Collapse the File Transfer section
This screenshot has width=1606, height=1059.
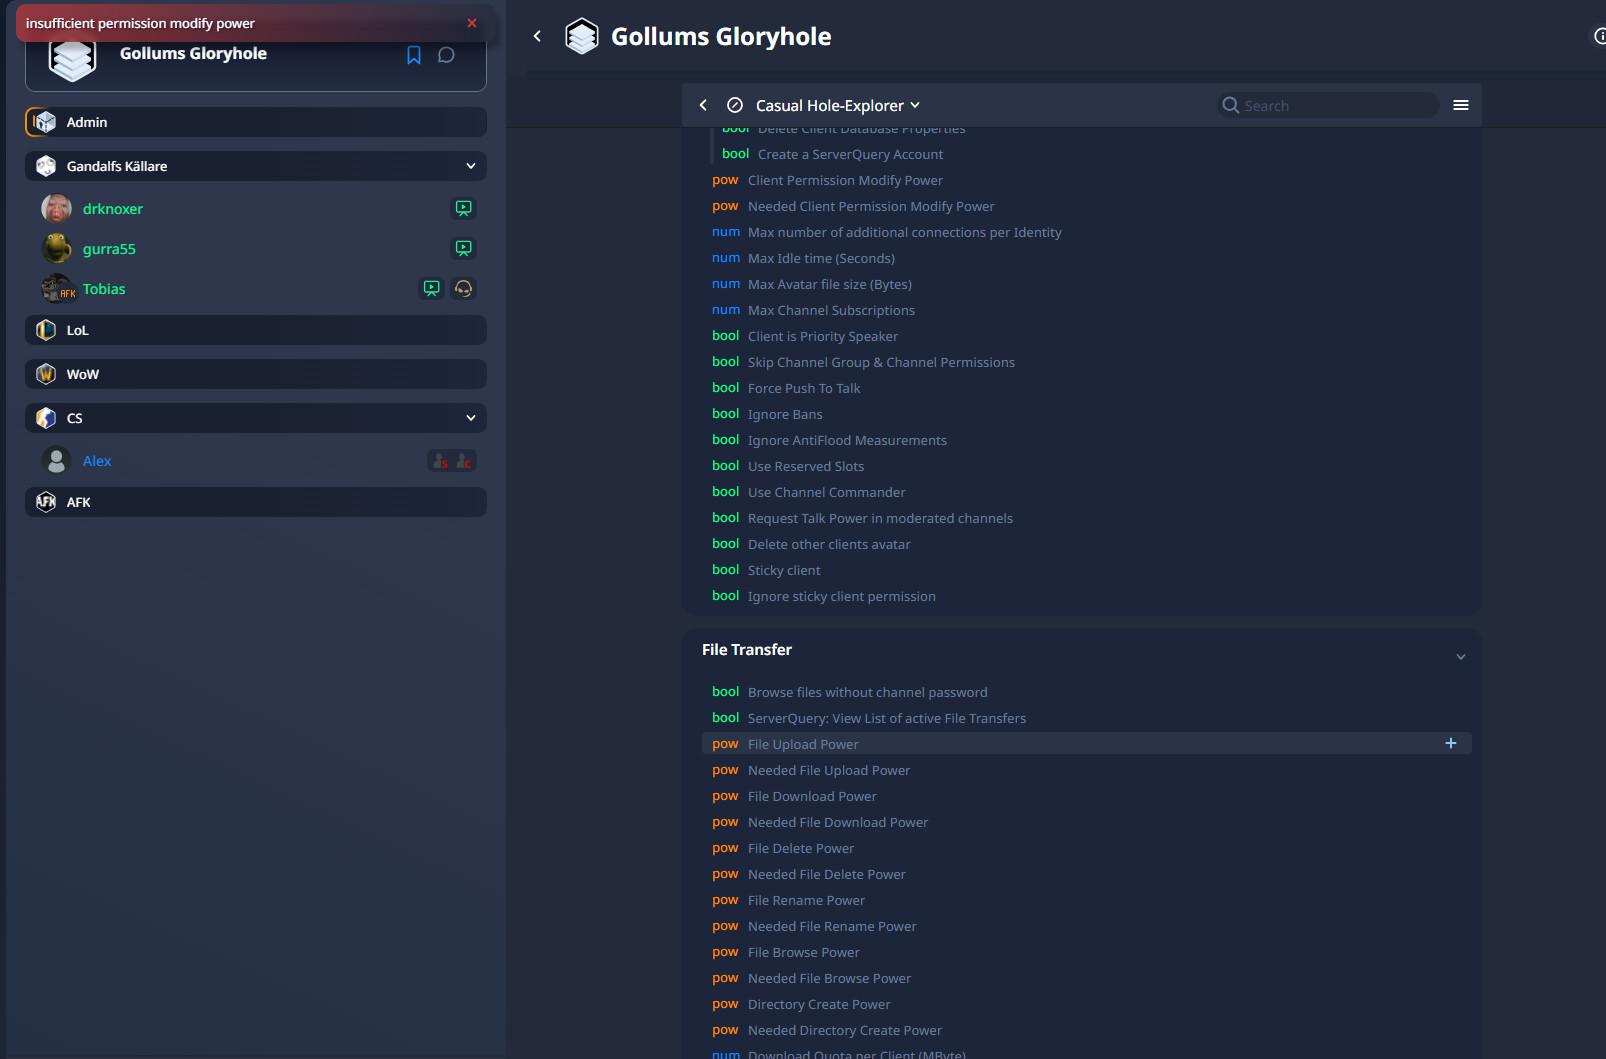[1460, 657]
